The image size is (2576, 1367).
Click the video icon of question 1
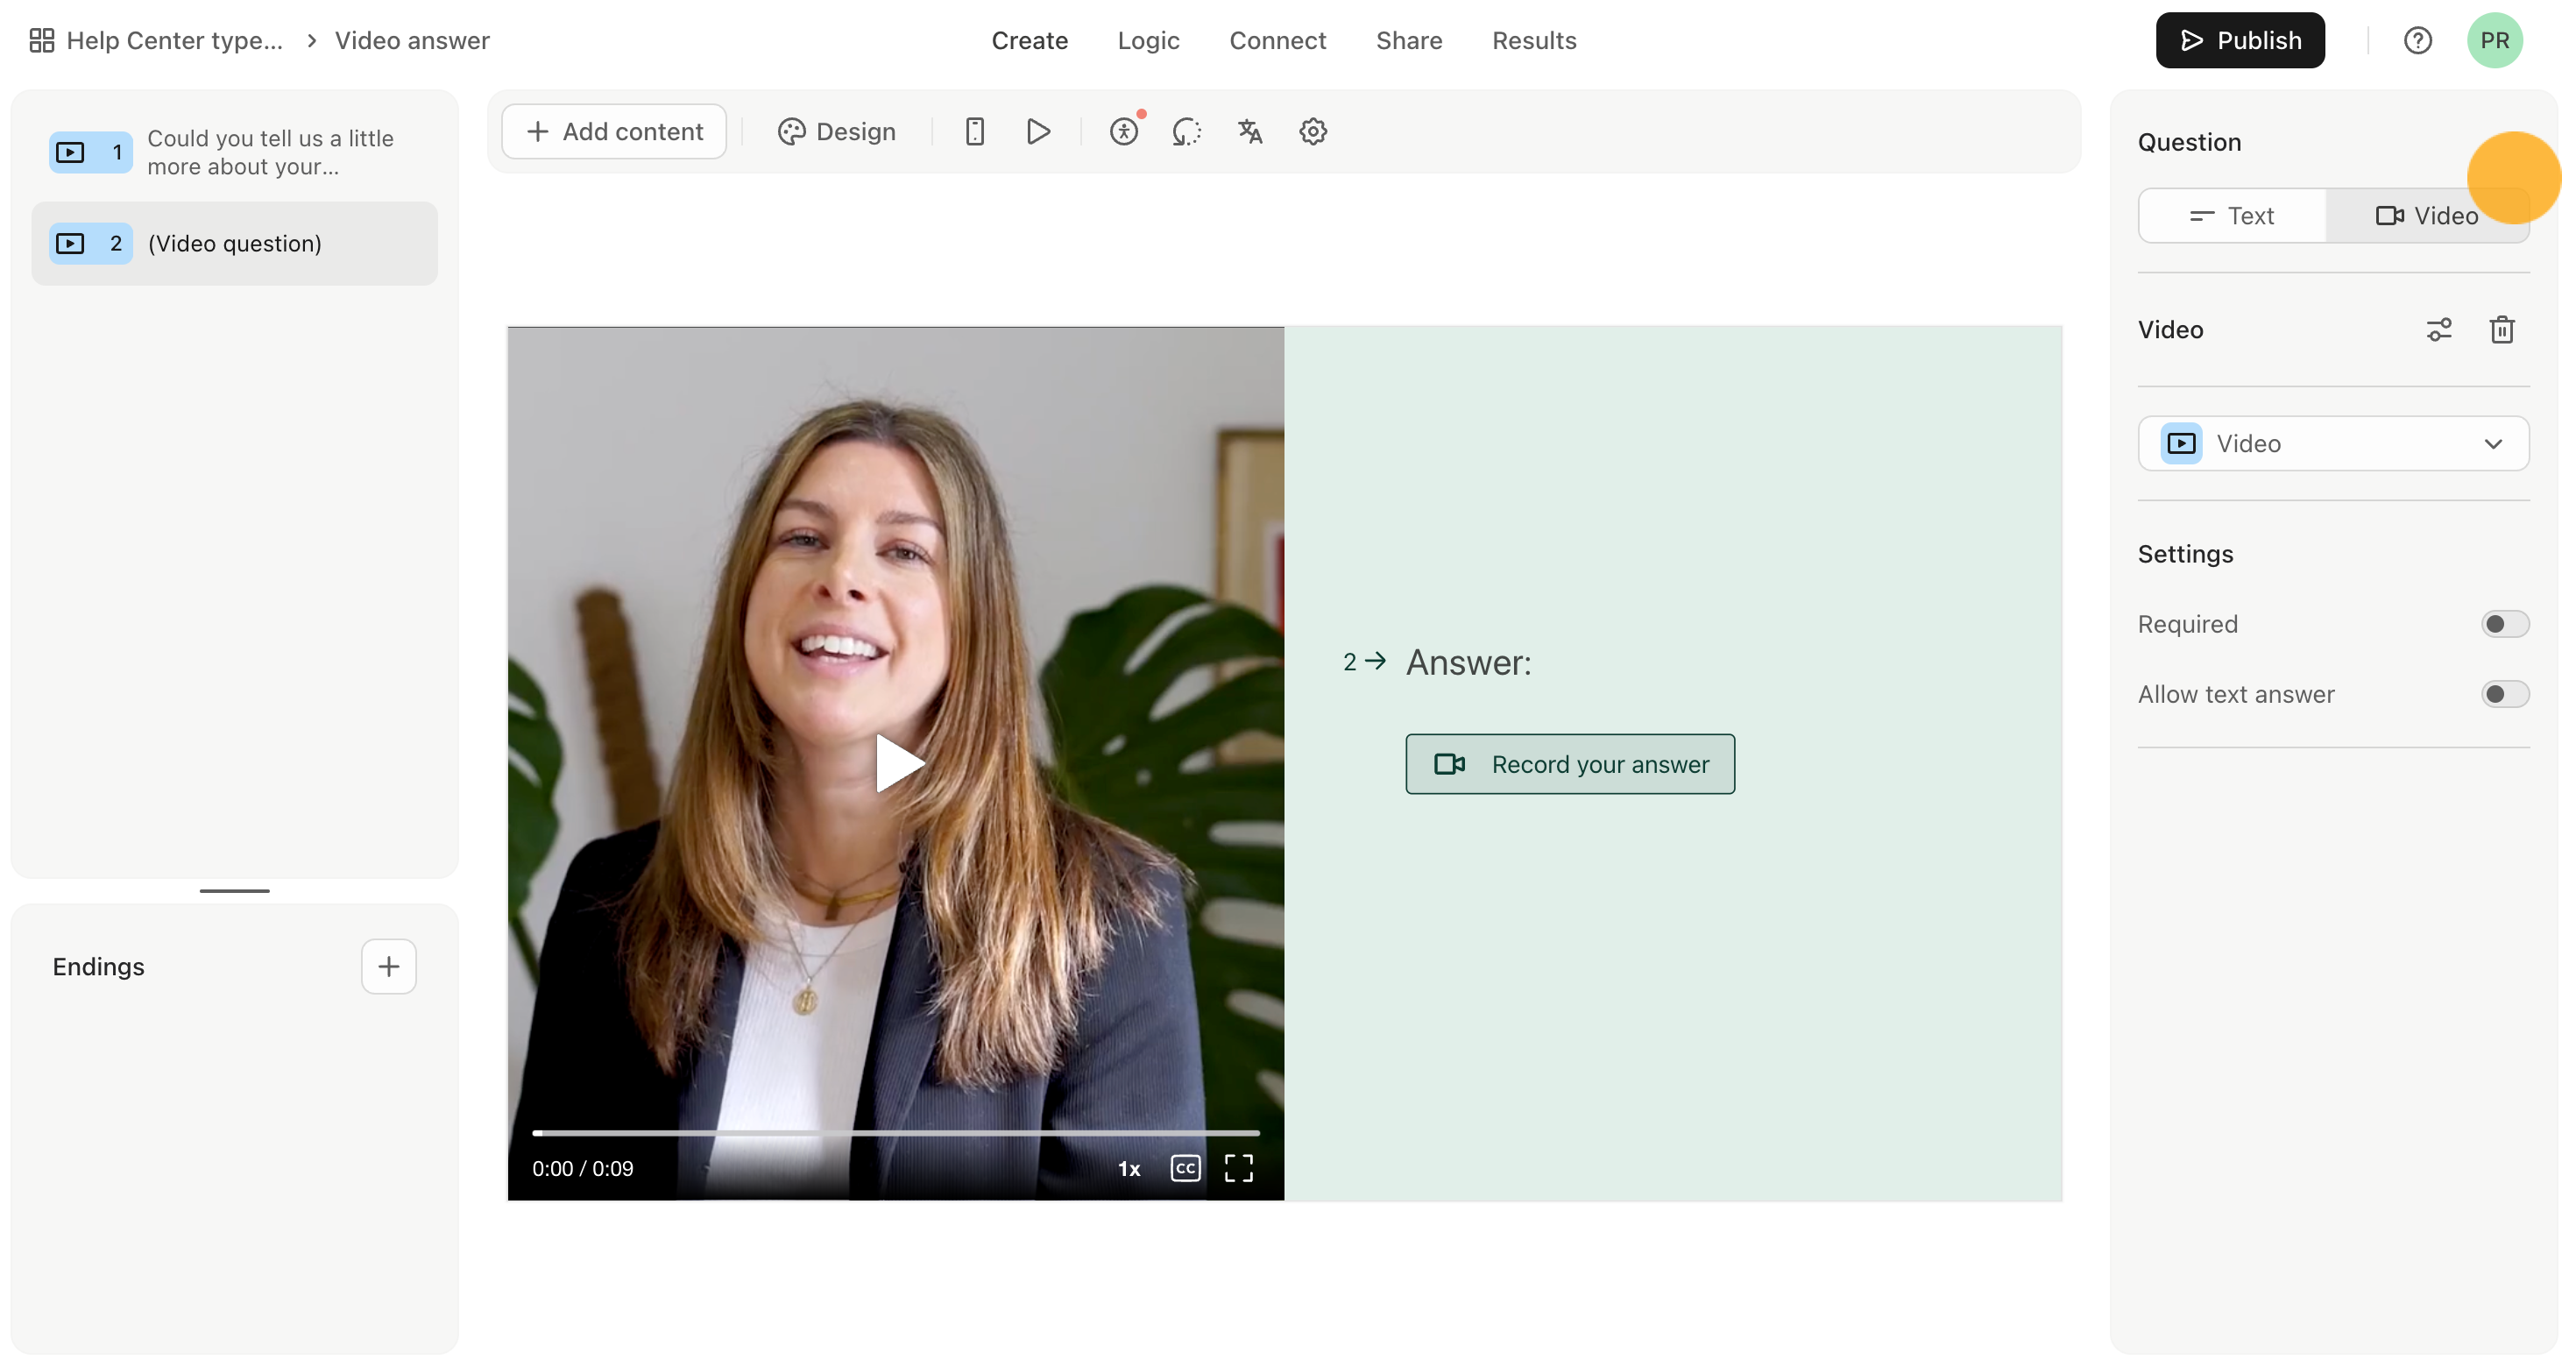click(70, 152)
